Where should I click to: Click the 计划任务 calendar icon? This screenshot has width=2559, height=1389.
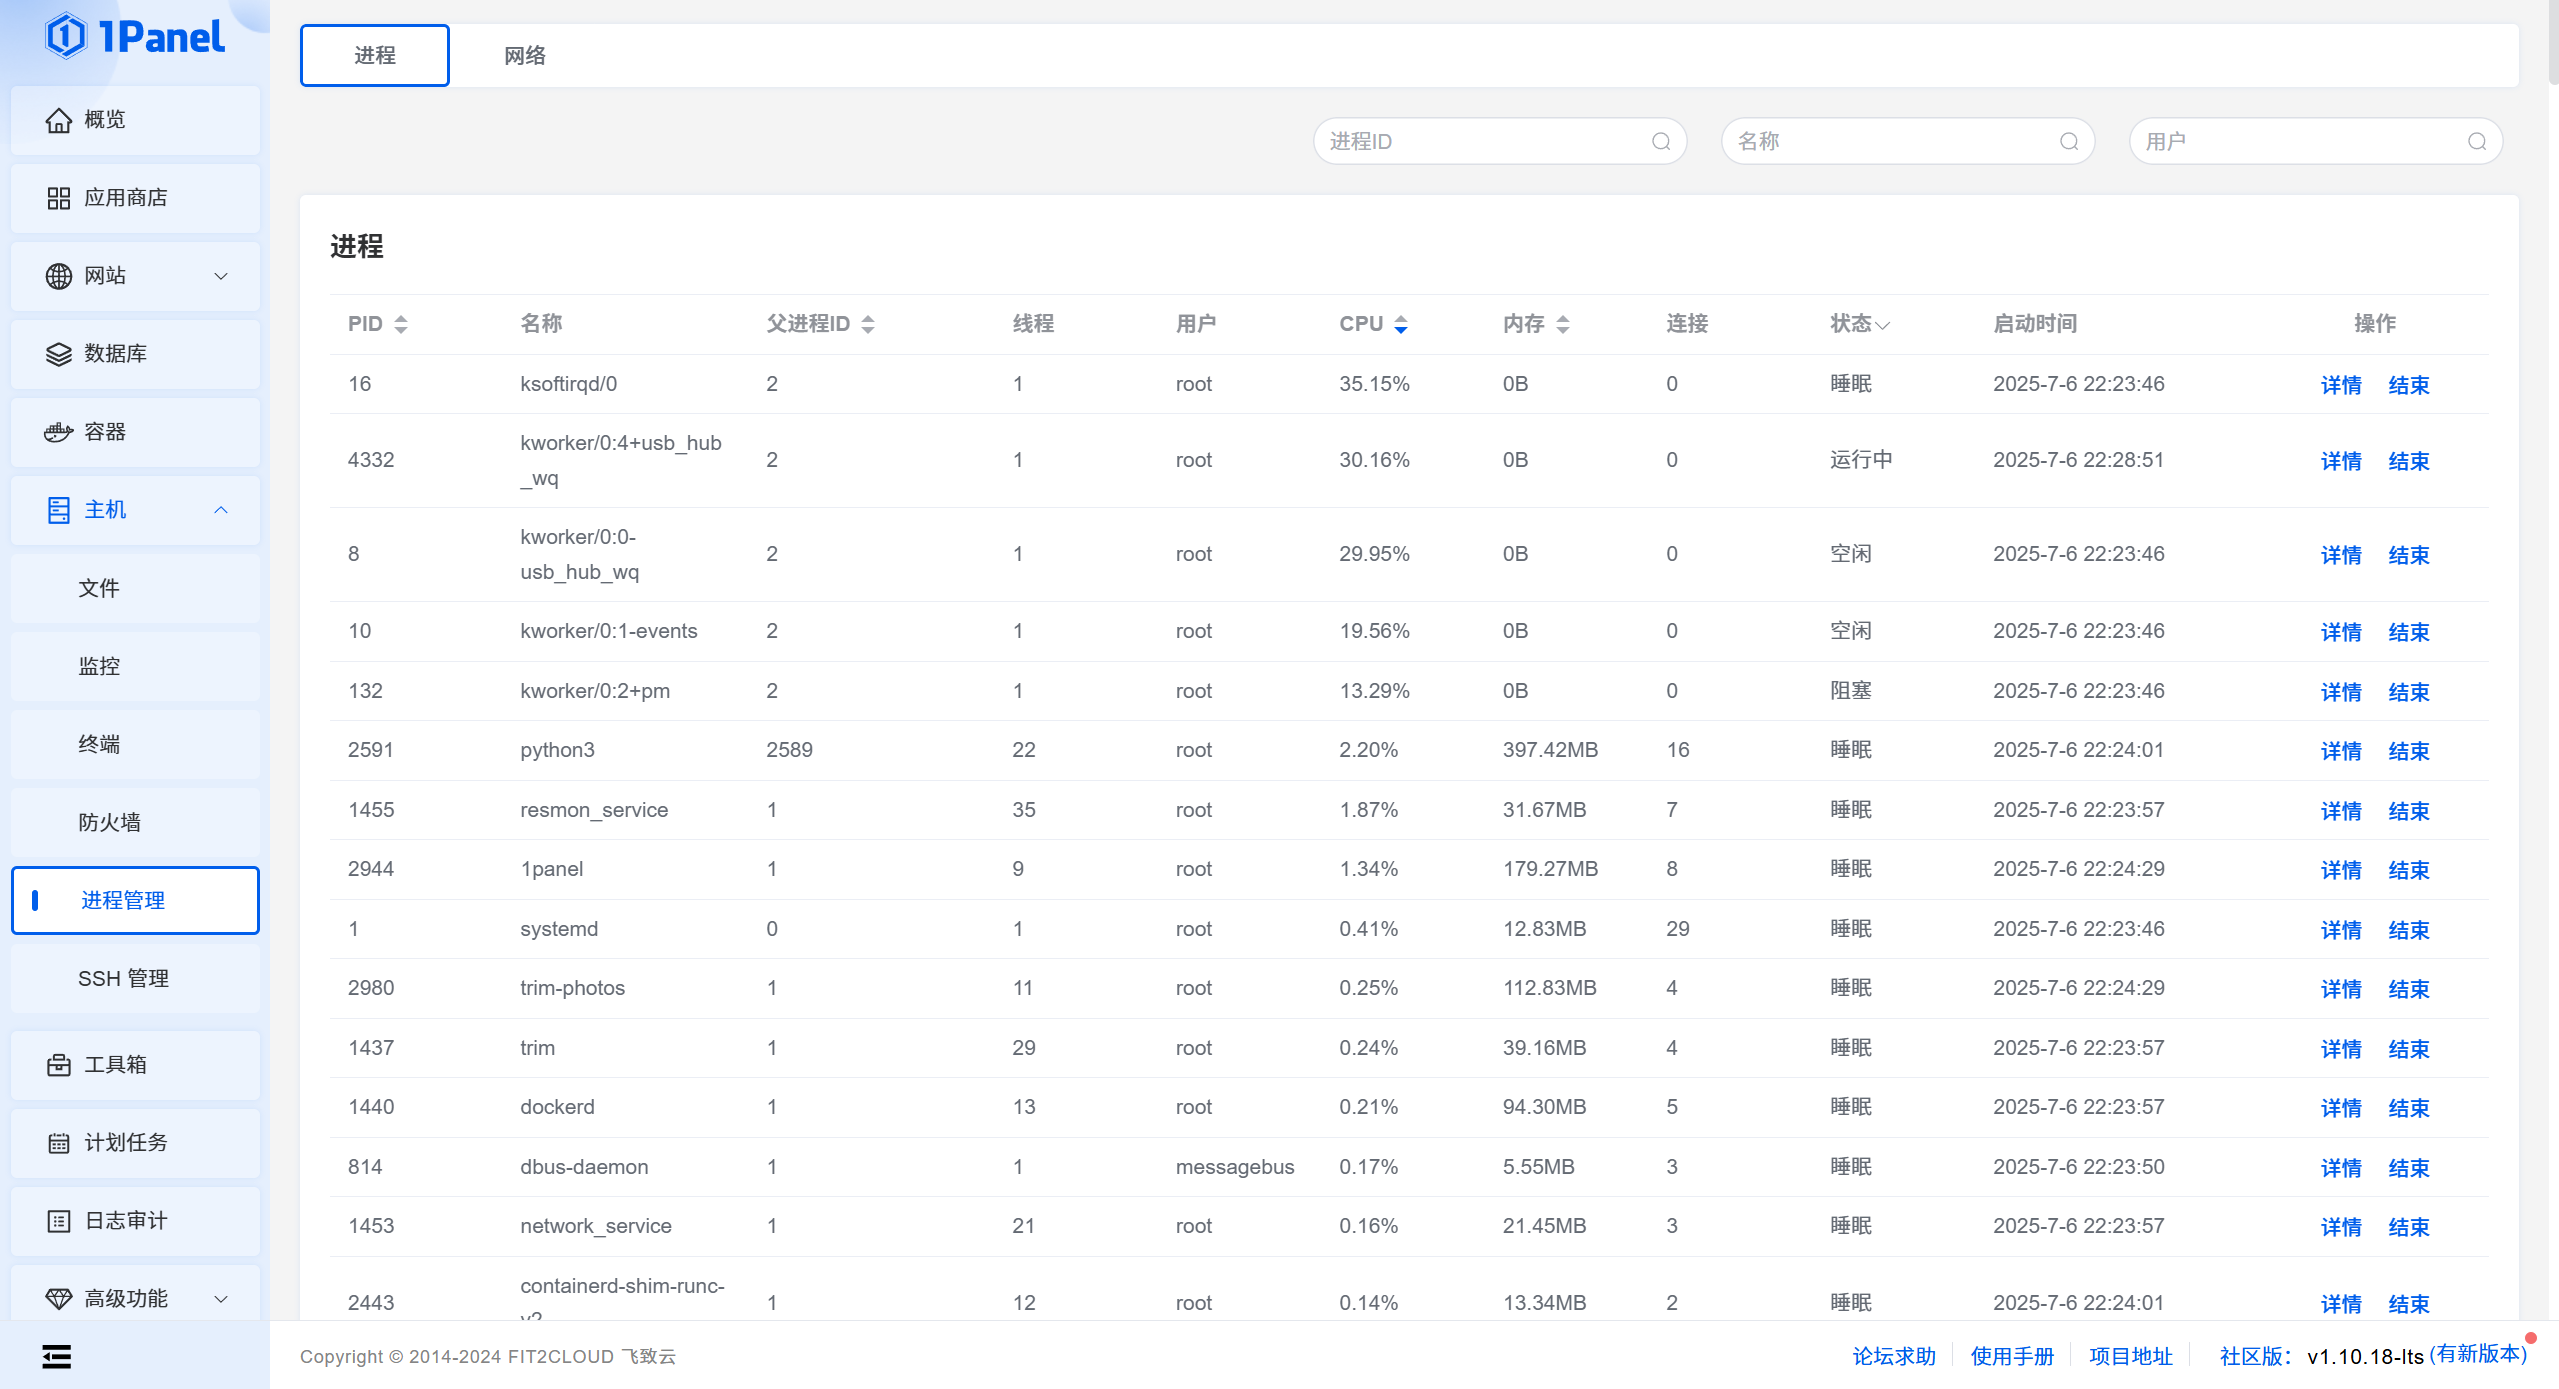pyautogui.click(x=59, y=1143)
